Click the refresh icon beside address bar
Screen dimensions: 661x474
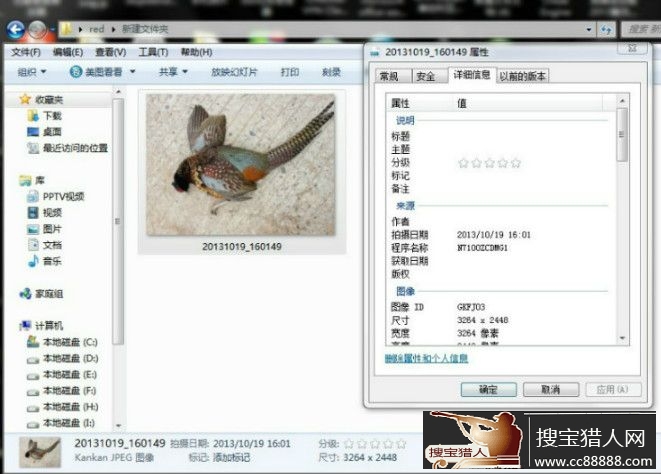pos(606,30)
